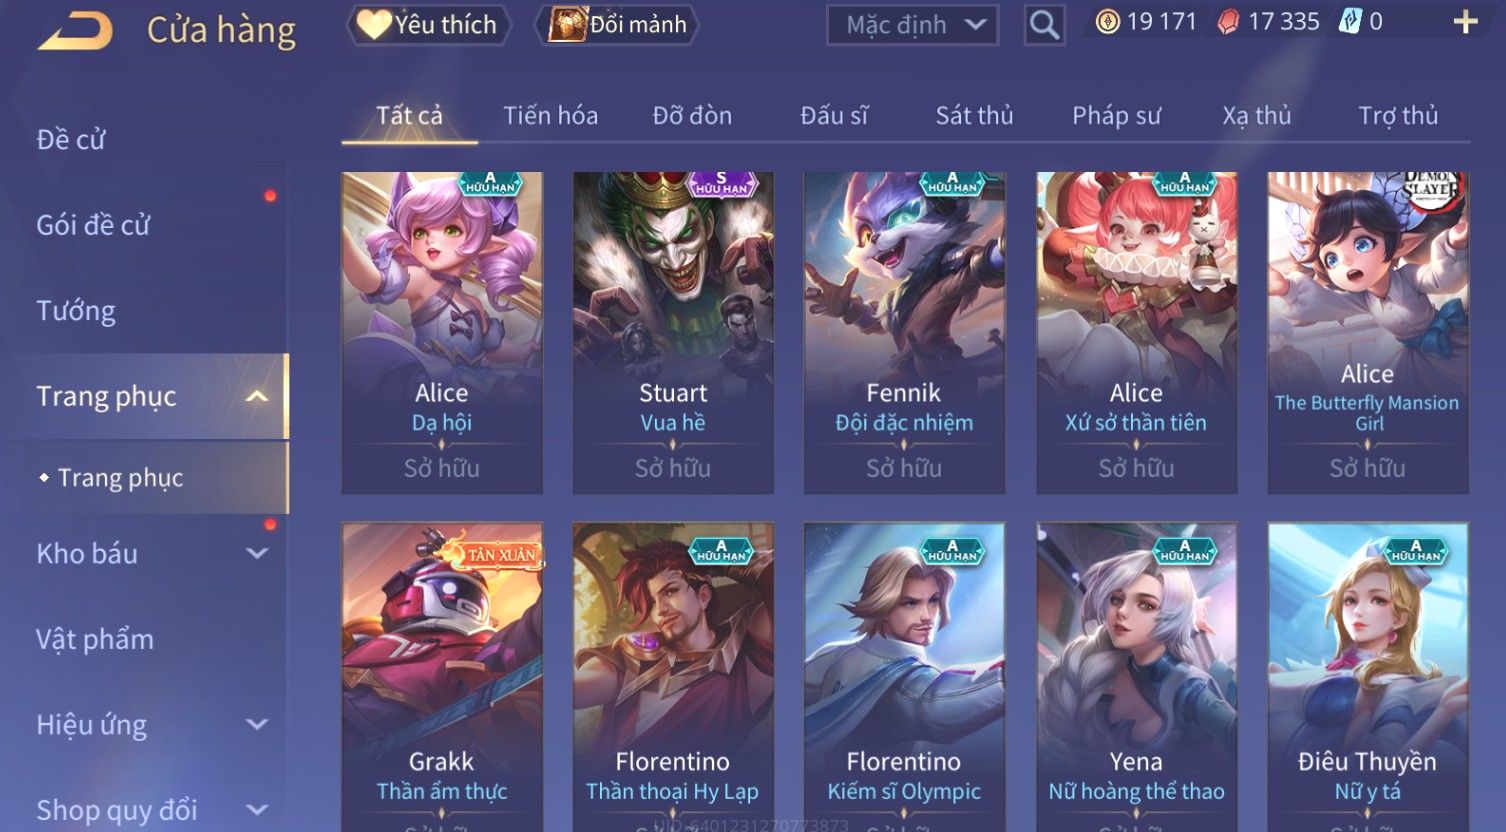Switch to the Sát thủ tab
Image resolution: width=1506 pixels, height=832 pixels.
tap(975, 115)
